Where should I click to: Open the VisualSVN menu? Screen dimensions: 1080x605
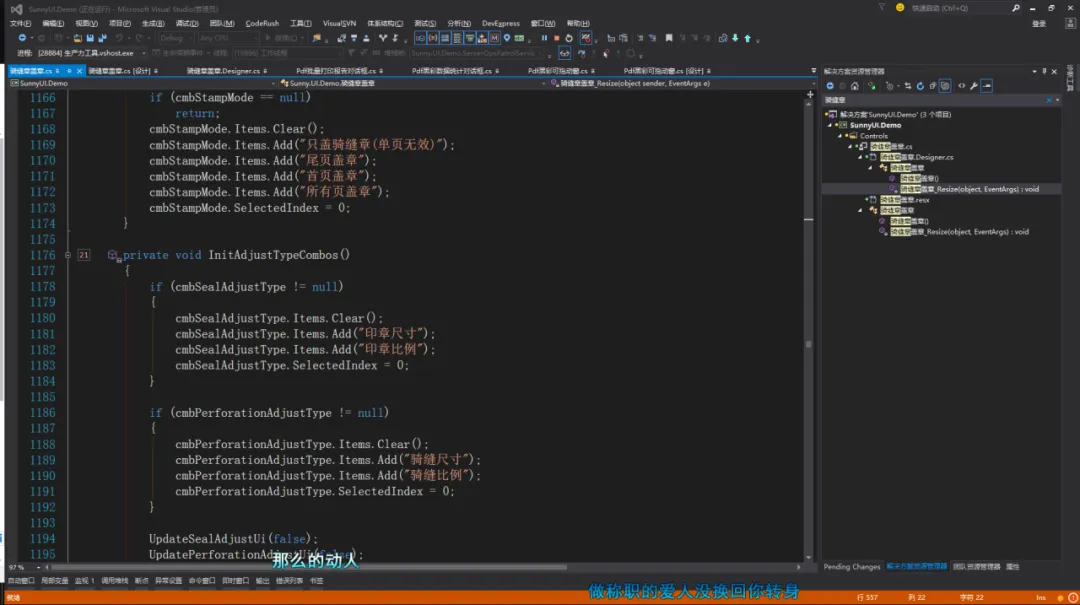point(339,23)
